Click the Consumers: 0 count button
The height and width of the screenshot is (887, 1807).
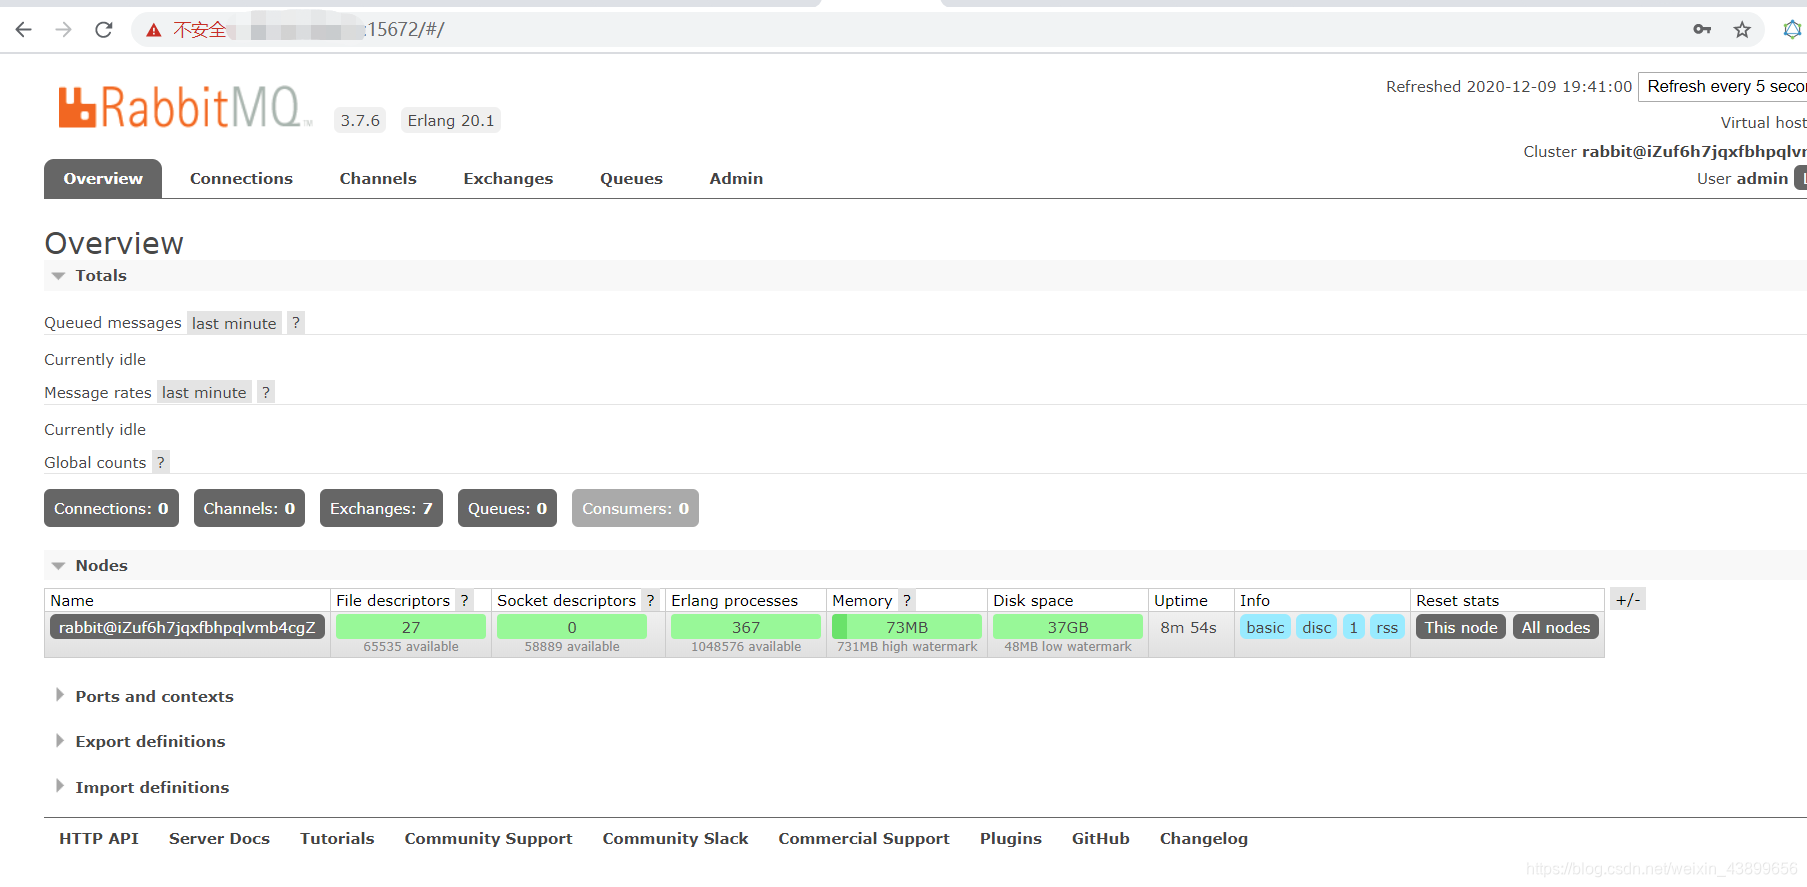[635, 508]
